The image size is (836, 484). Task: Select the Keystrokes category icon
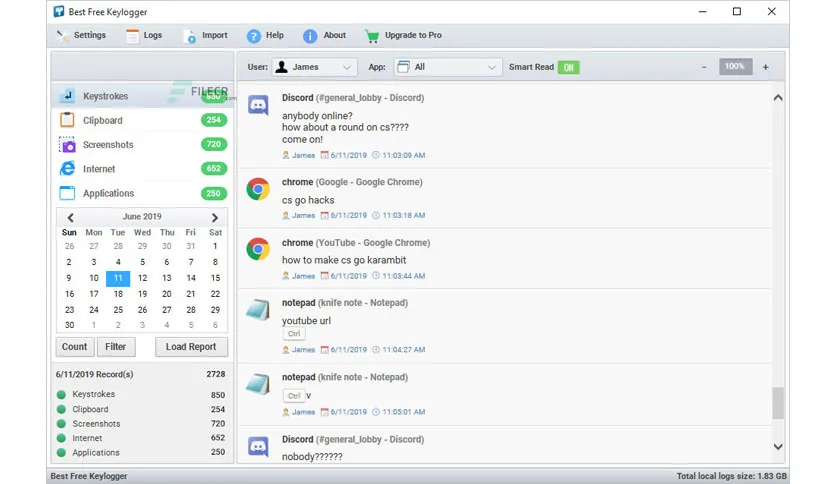pos(67,96)
